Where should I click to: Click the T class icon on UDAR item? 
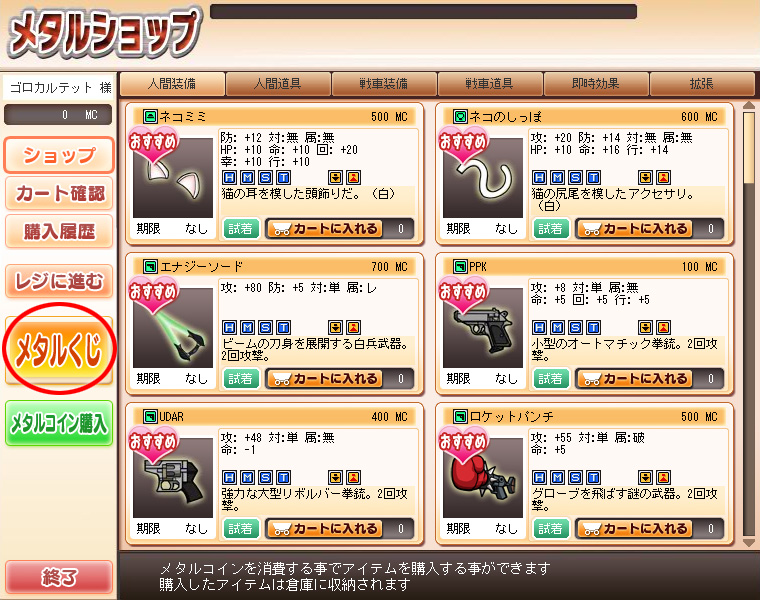284,477
